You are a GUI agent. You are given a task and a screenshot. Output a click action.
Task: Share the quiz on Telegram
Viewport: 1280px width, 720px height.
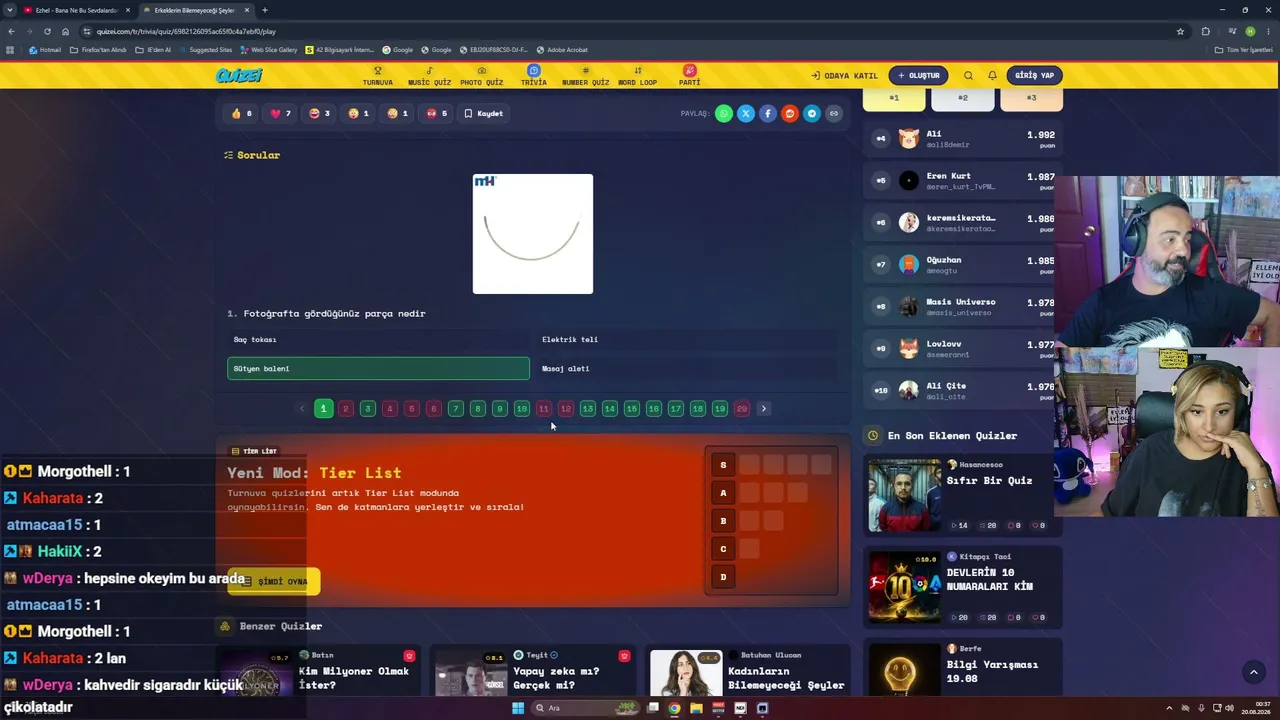812,114
